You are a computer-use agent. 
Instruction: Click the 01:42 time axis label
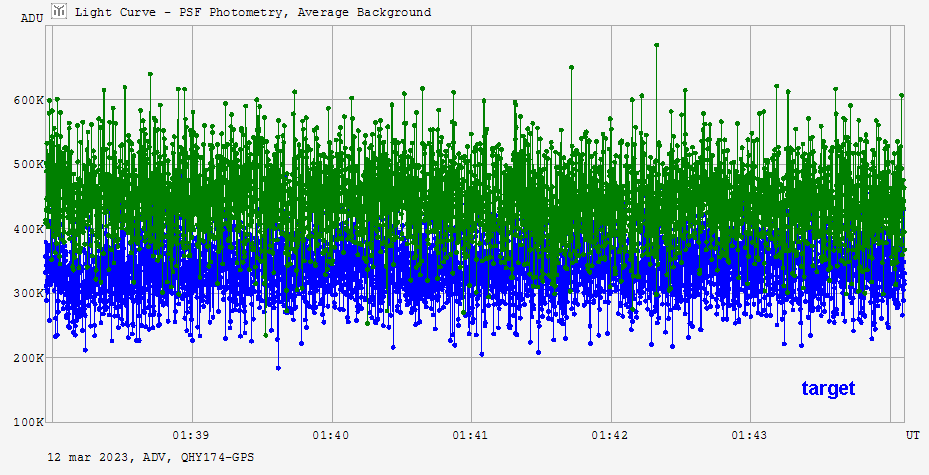pos(610,435)
